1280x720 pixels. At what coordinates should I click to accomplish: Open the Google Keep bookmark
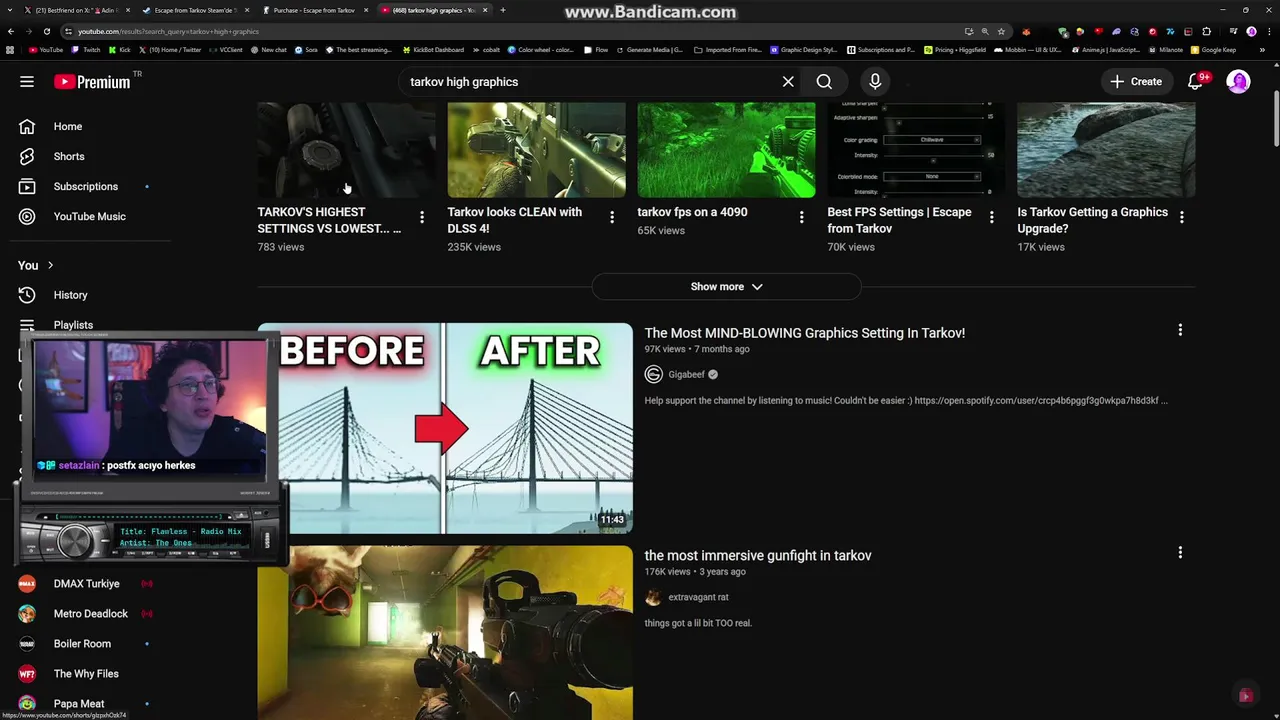point(1213,49)
